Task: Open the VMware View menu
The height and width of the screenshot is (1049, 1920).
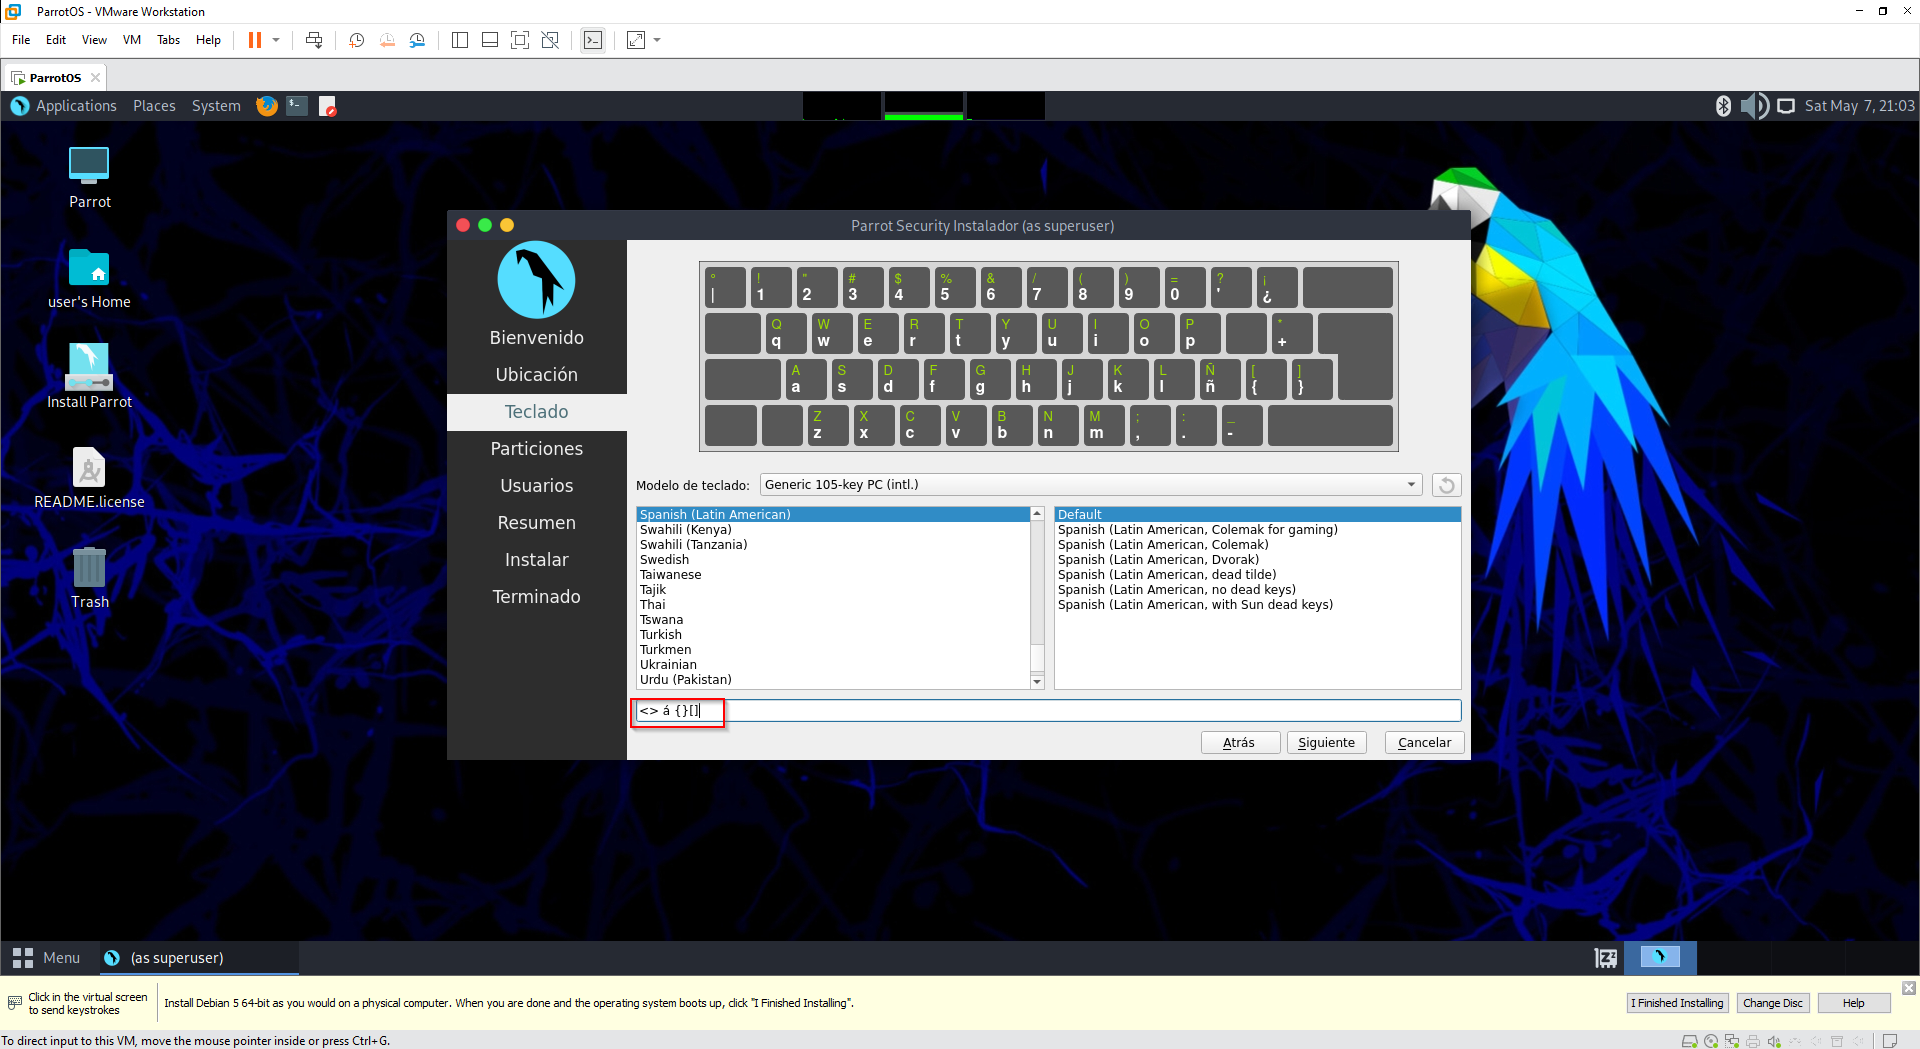Action: 94,40
